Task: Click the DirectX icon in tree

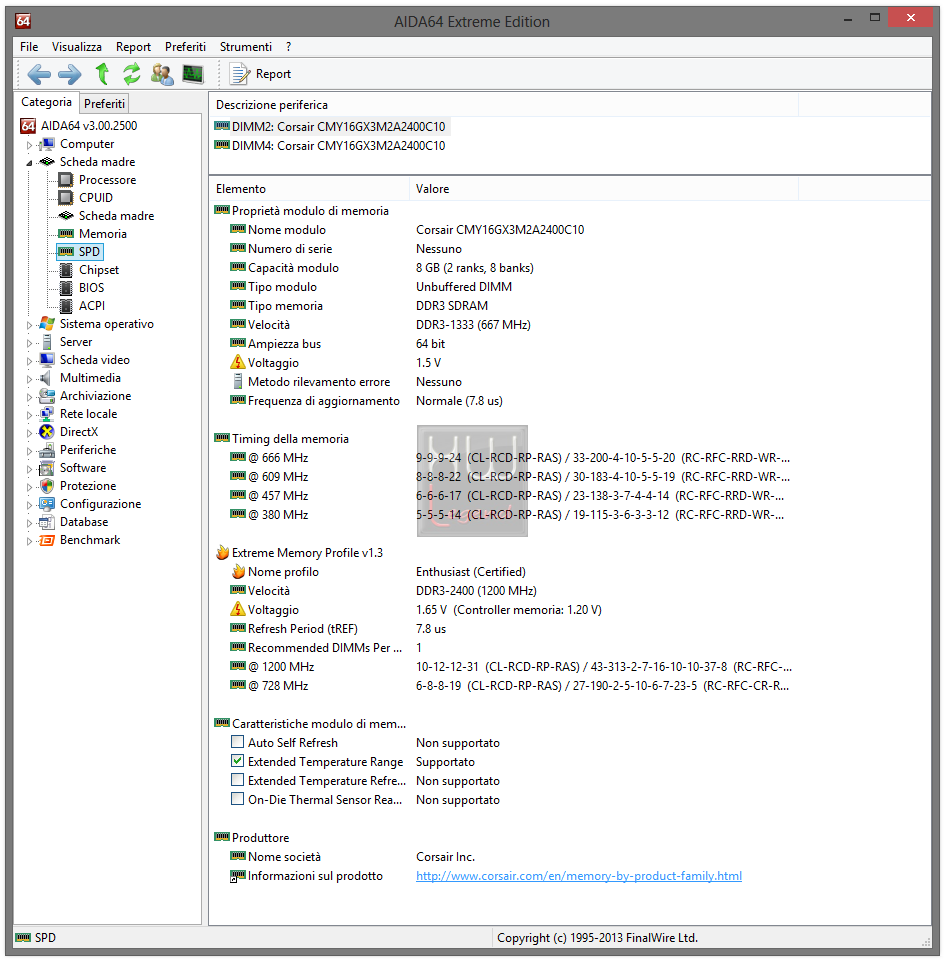Action: (x=47, y=432)
